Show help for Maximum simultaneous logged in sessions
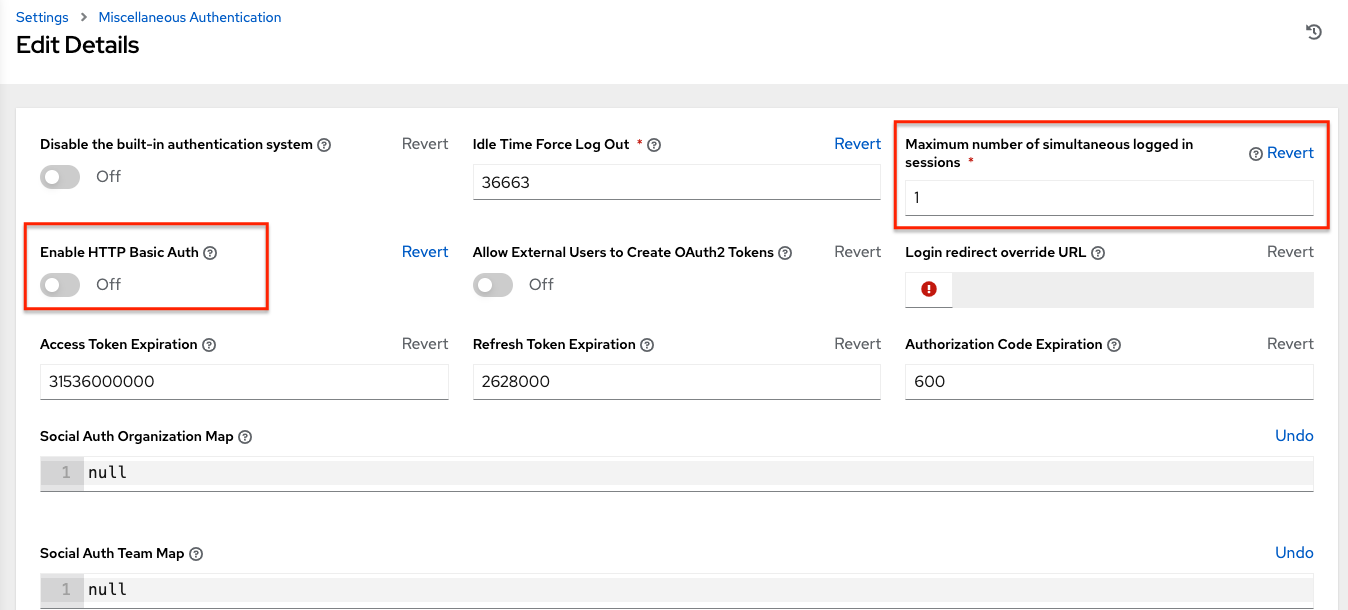 click(x=1255, y=154)
